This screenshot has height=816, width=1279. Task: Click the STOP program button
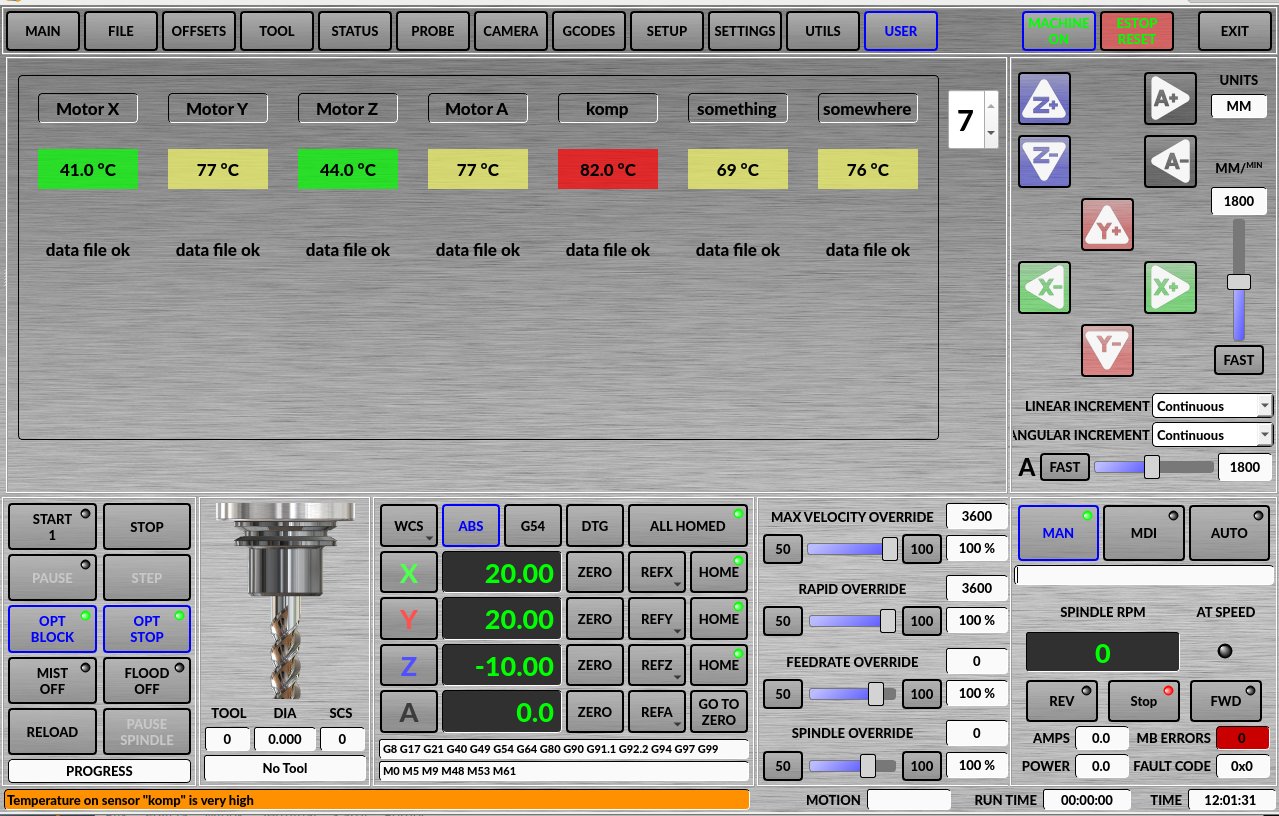(x=147, y=527)
